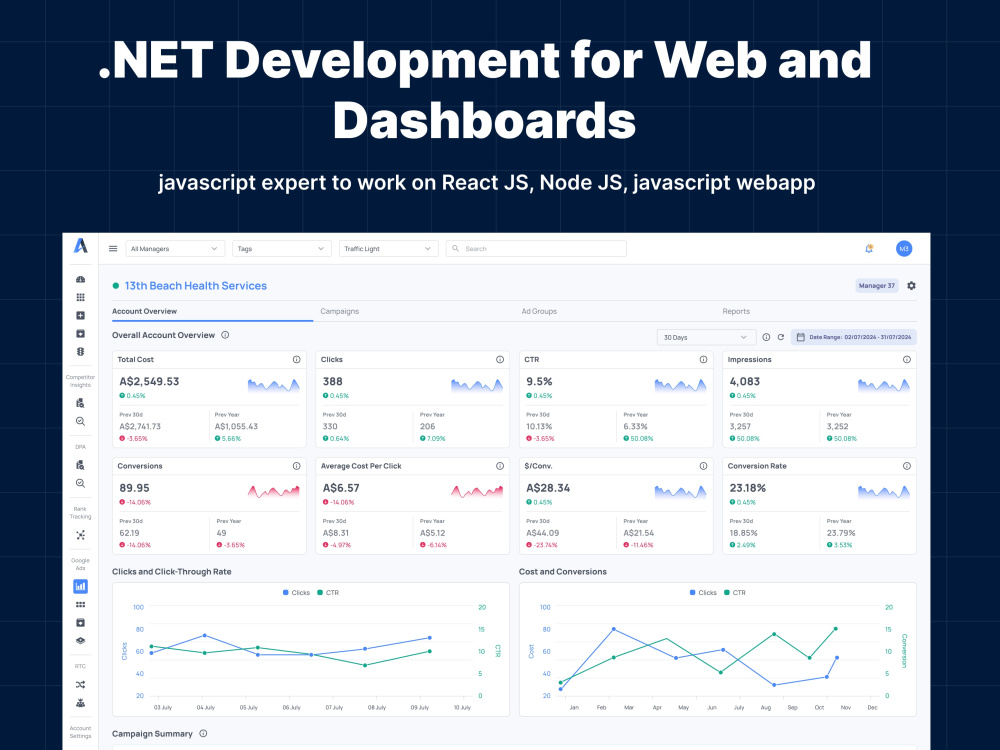Click Impressions value 4,083
The image size is (1000, 750).
(x=745, y=381)
